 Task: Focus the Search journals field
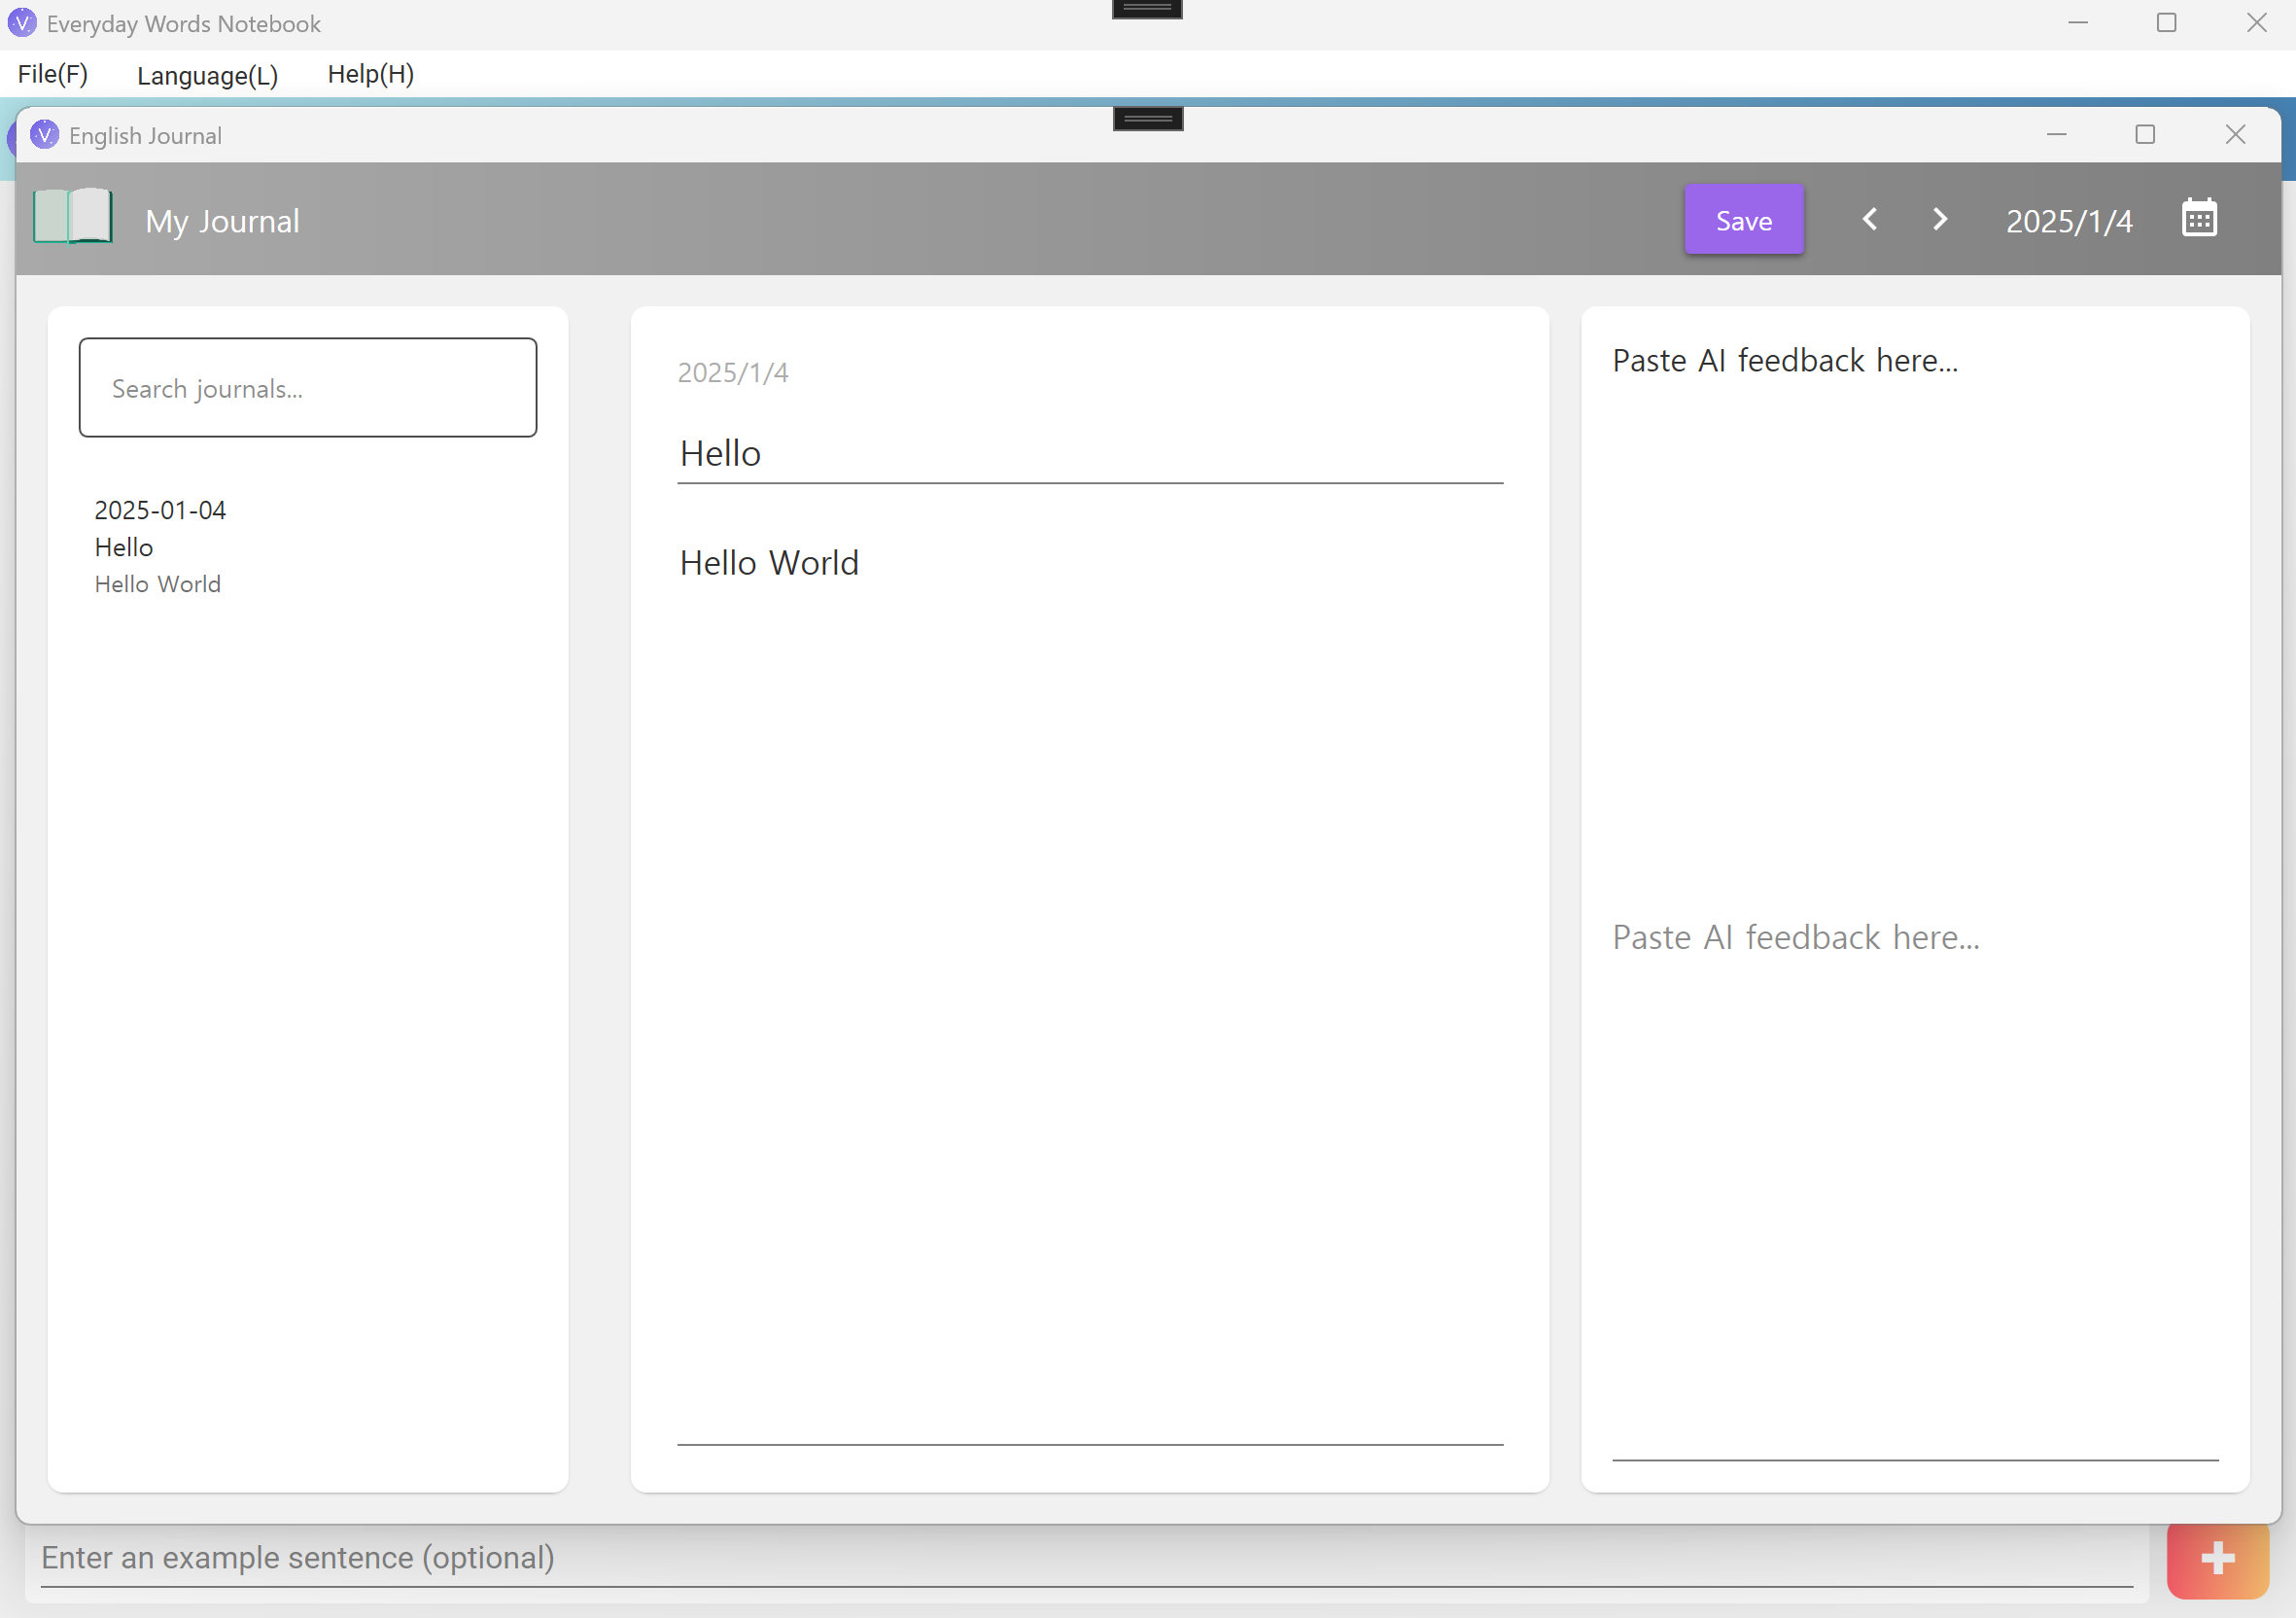[307, 388]
